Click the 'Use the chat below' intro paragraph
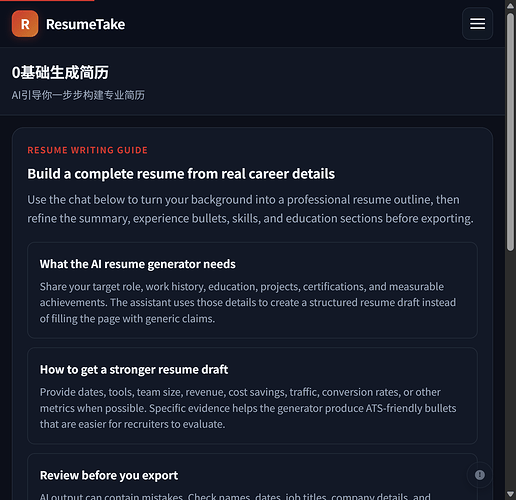Screen dimensions: 516x500 click(250, 209)
